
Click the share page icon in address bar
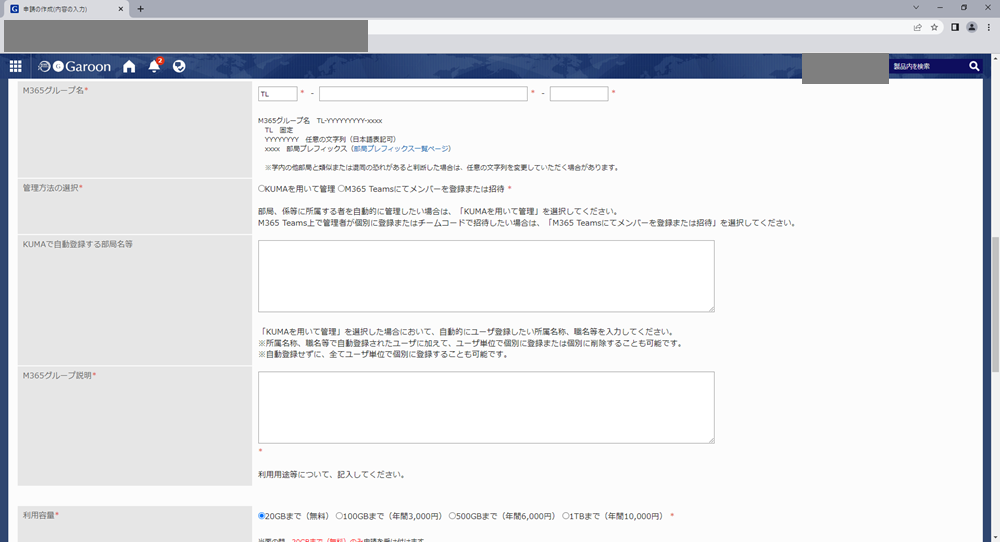[x=917, y=27]
